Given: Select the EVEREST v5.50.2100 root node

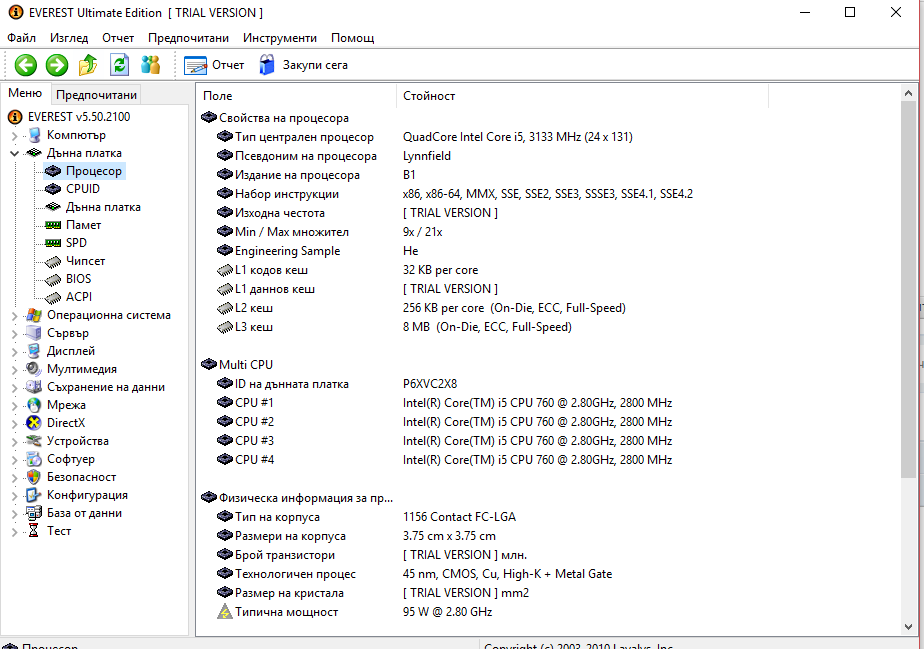Looking at the screenshot, I should 79,117.
